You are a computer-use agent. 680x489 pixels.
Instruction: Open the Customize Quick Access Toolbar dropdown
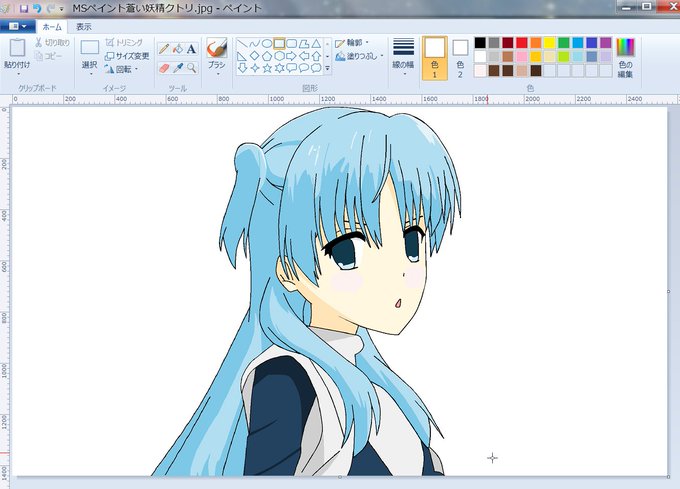coord(62,9)
